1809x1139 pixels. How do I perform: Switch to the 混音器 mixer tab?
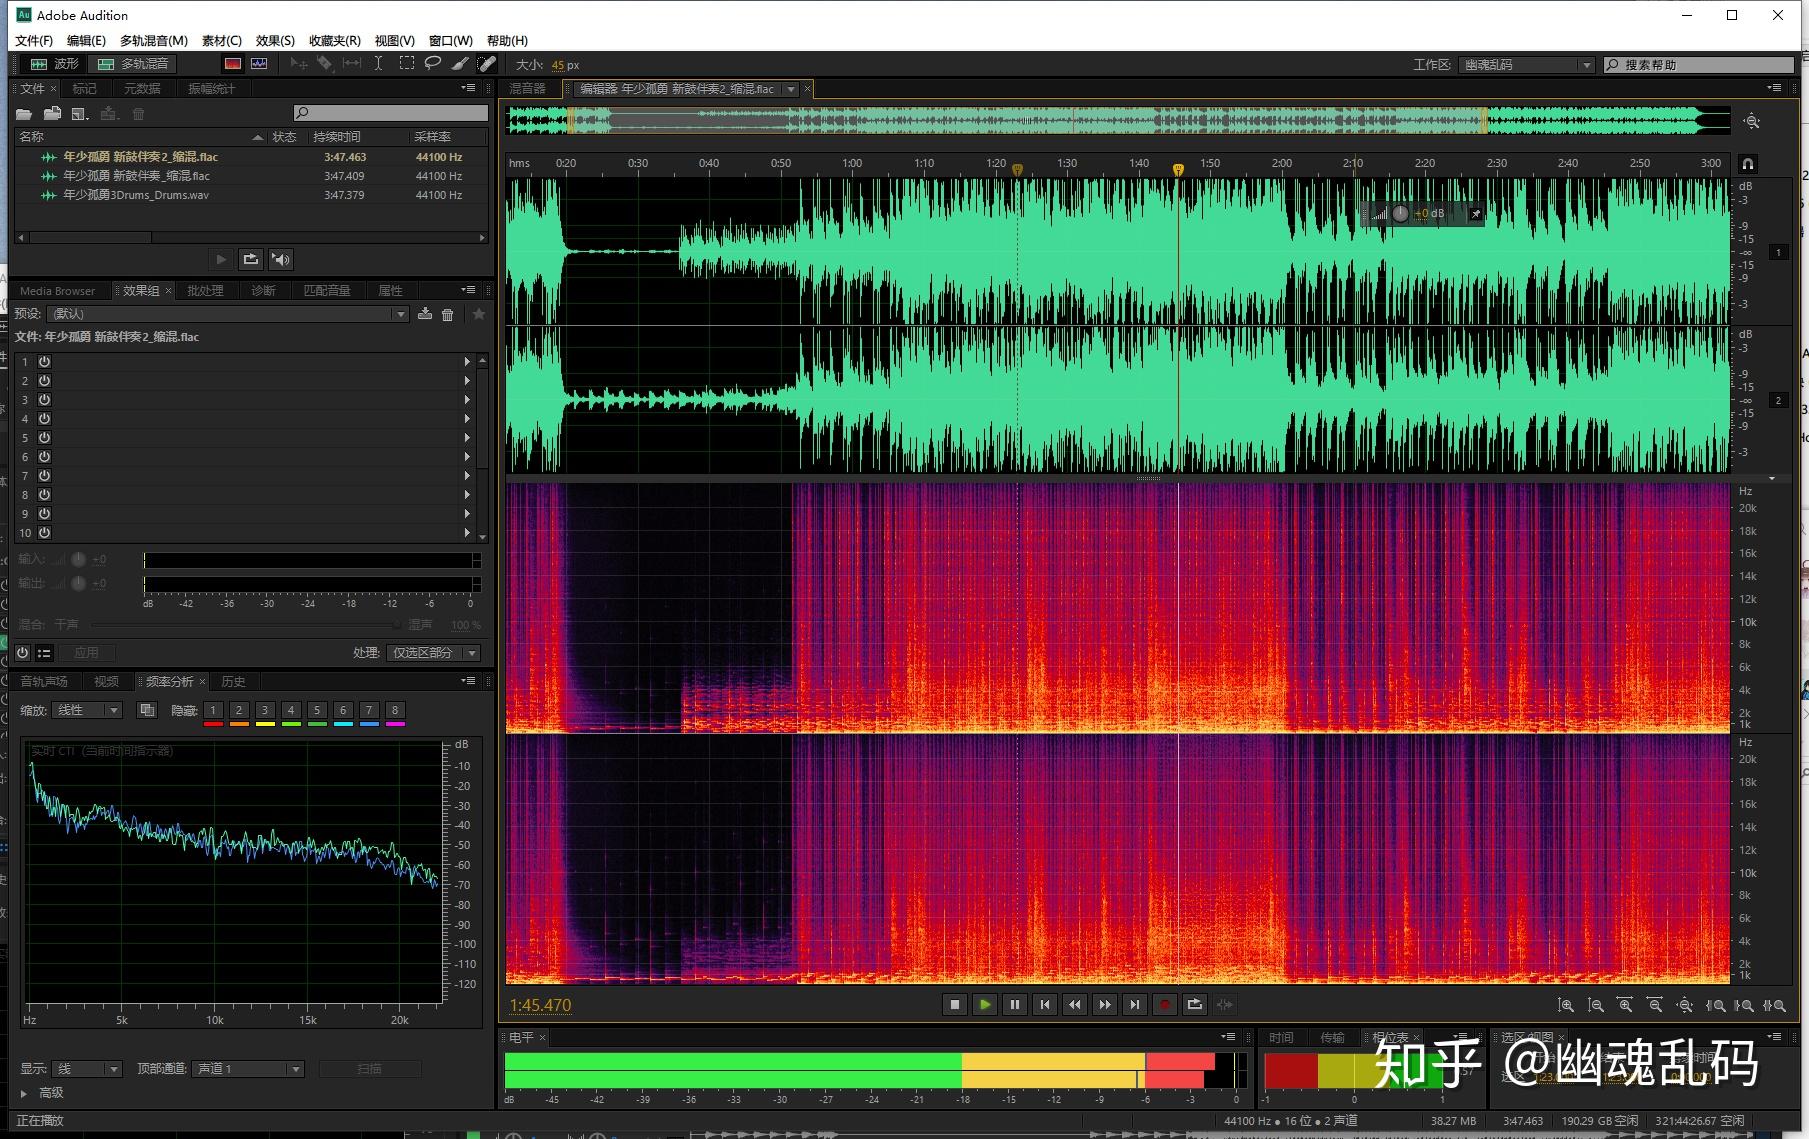click(x=527, y=89)
